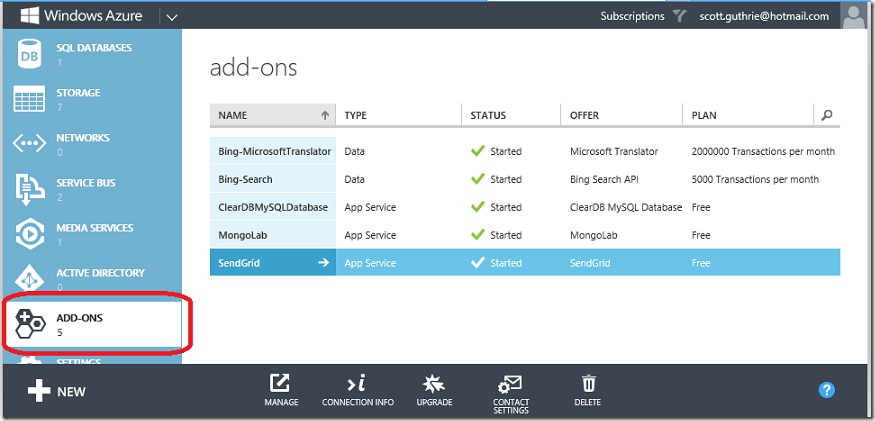Sort by the NAME column header
Viewport: 875px width, 421px height.
point(273,116)
